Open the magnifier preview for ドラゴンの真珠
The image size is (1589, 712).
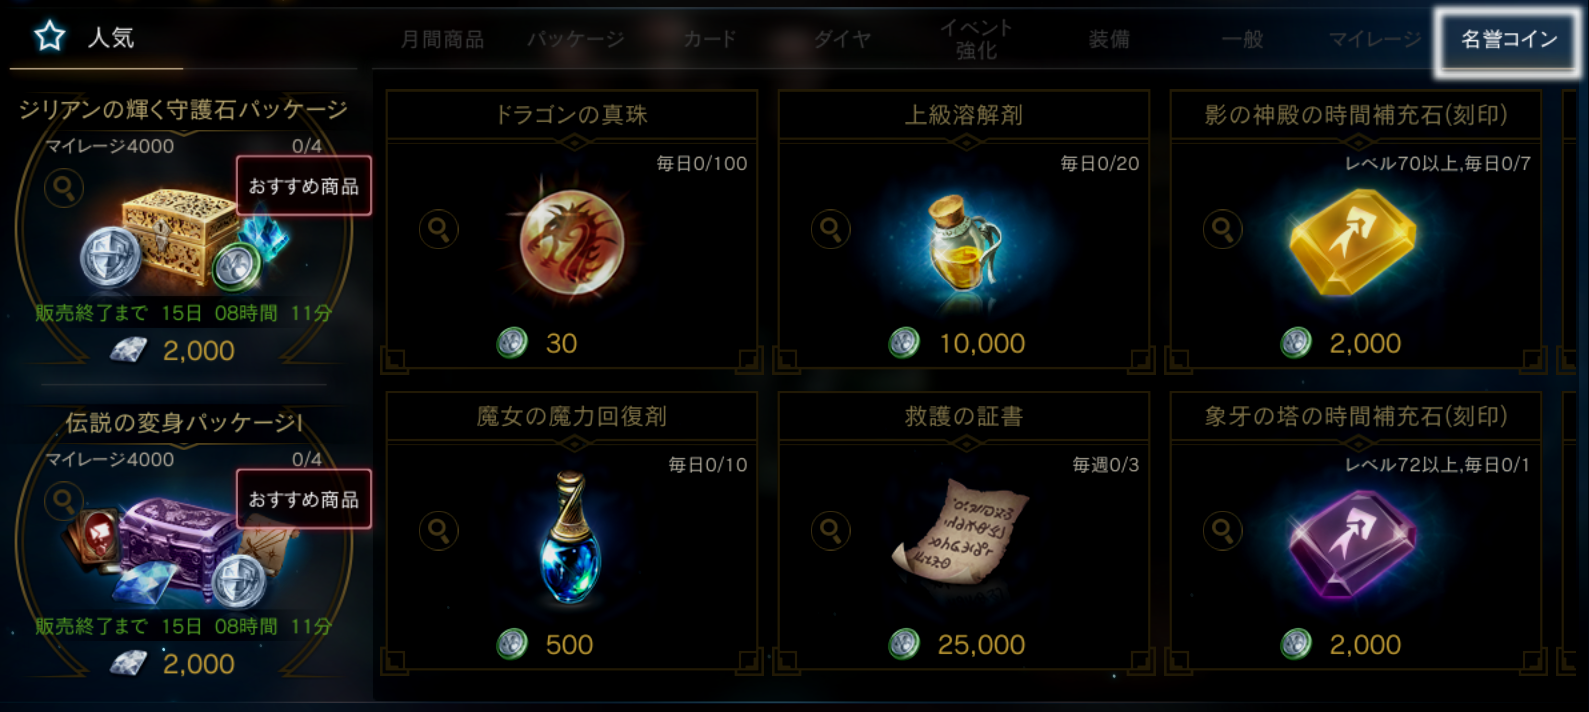[438, 229]
